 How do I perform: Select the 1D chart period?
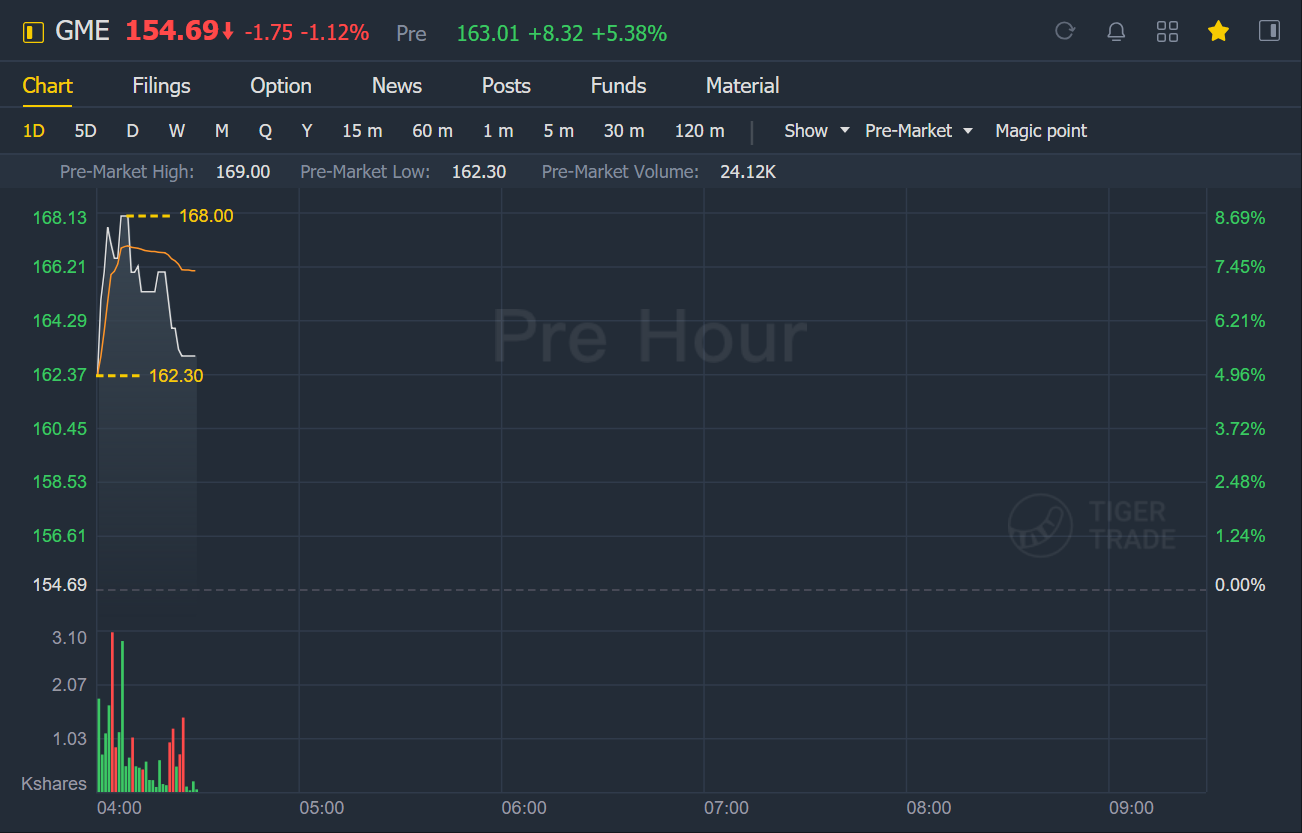(x=34, y=131)
